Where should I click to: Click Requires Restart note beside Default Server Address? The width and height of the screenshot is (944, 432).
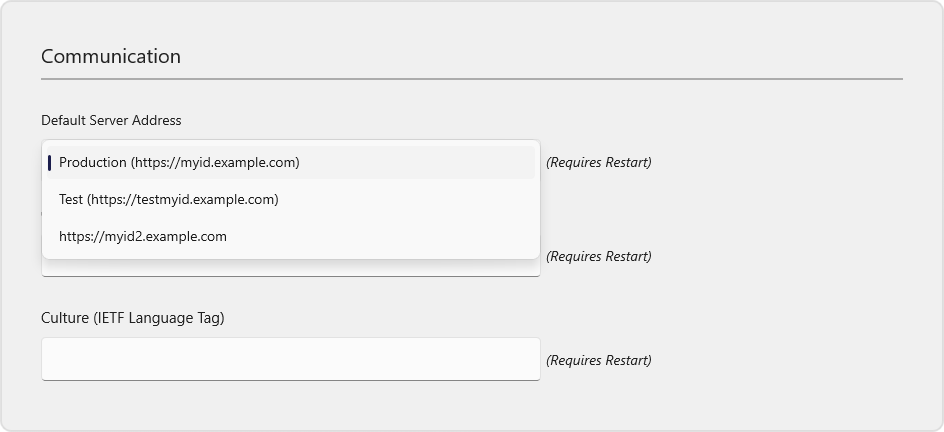pos(598,162)
